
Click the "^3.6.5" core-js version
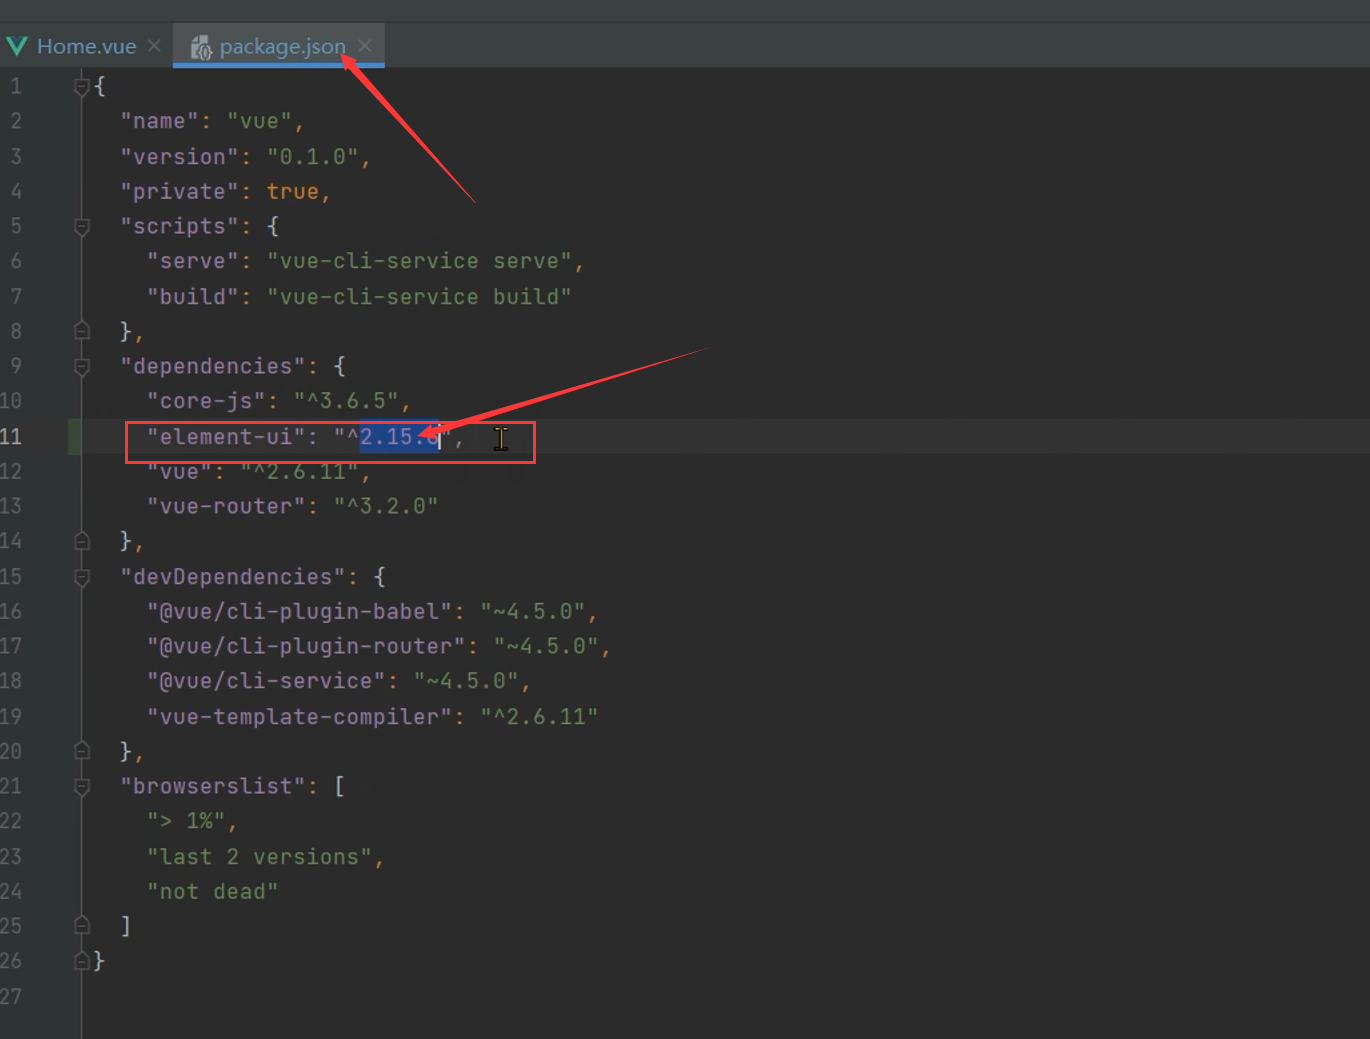pyautogui.click(x=346, y=401)
